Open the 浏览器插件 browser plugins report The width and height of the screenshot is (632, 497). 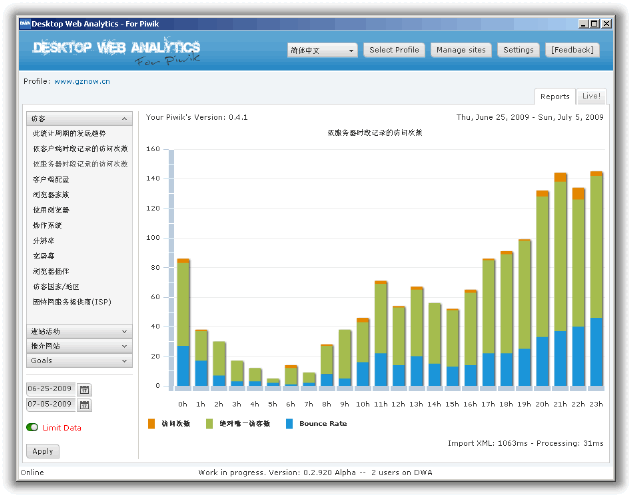[51, 271]
